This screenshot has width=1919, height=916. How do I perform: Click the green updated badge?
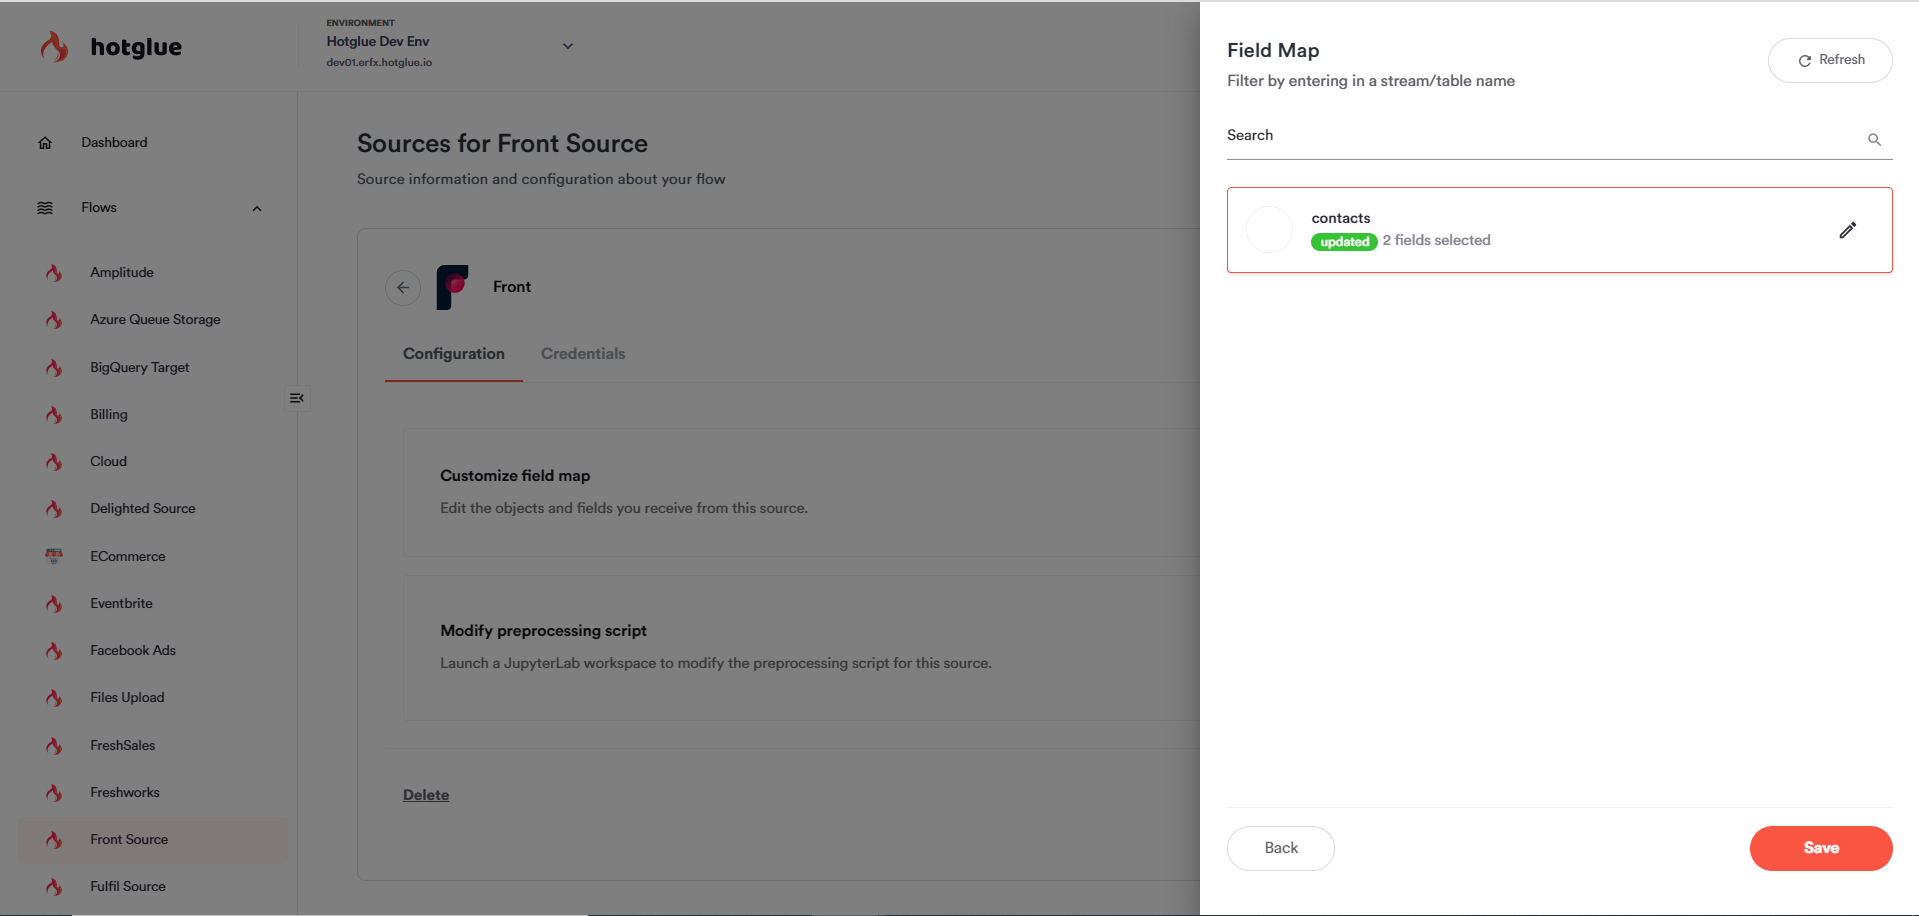click(1344, 242)
